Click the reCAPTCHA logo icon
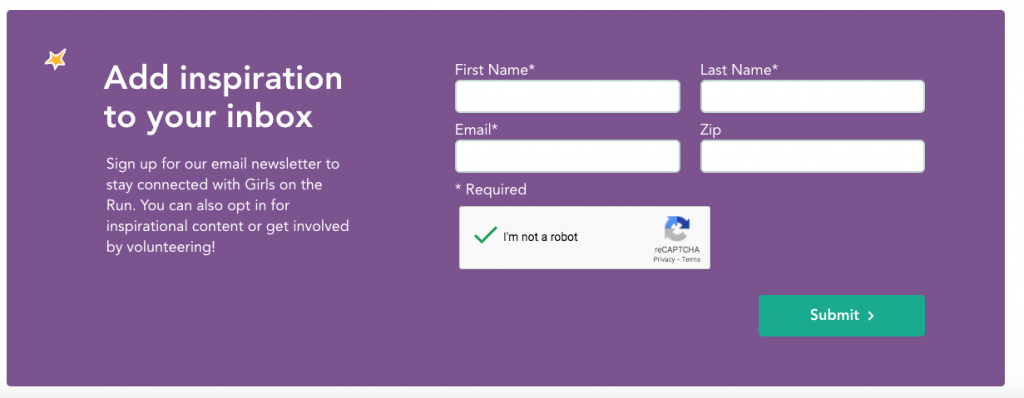The image size is (1024, 398). [677, 229]
